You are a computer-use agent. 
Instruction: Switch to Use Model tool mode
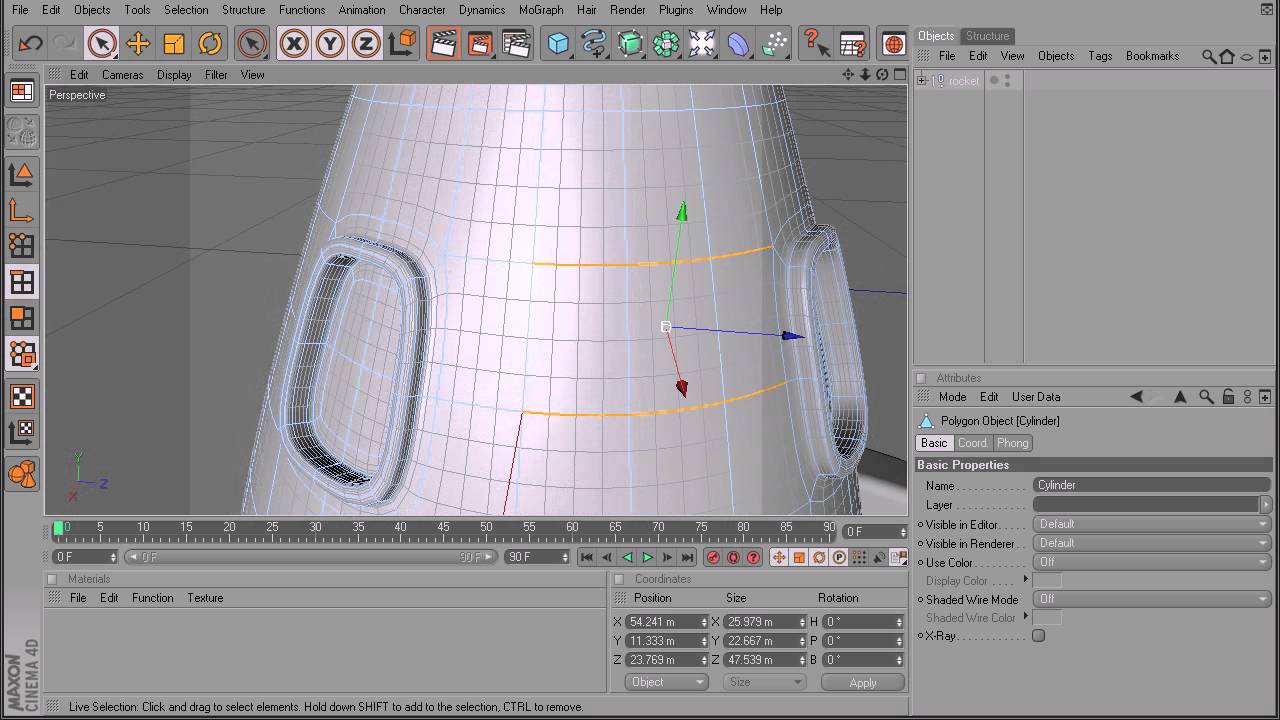click(21, 174)
